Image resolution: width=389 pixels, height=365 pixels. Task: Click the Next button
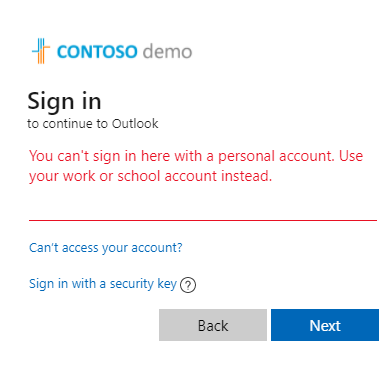tap(325, 325)
